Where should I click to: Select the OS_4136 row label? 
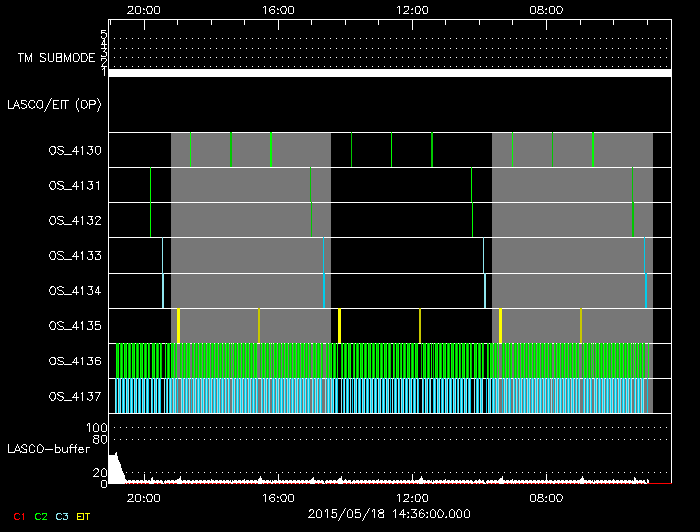74,361
